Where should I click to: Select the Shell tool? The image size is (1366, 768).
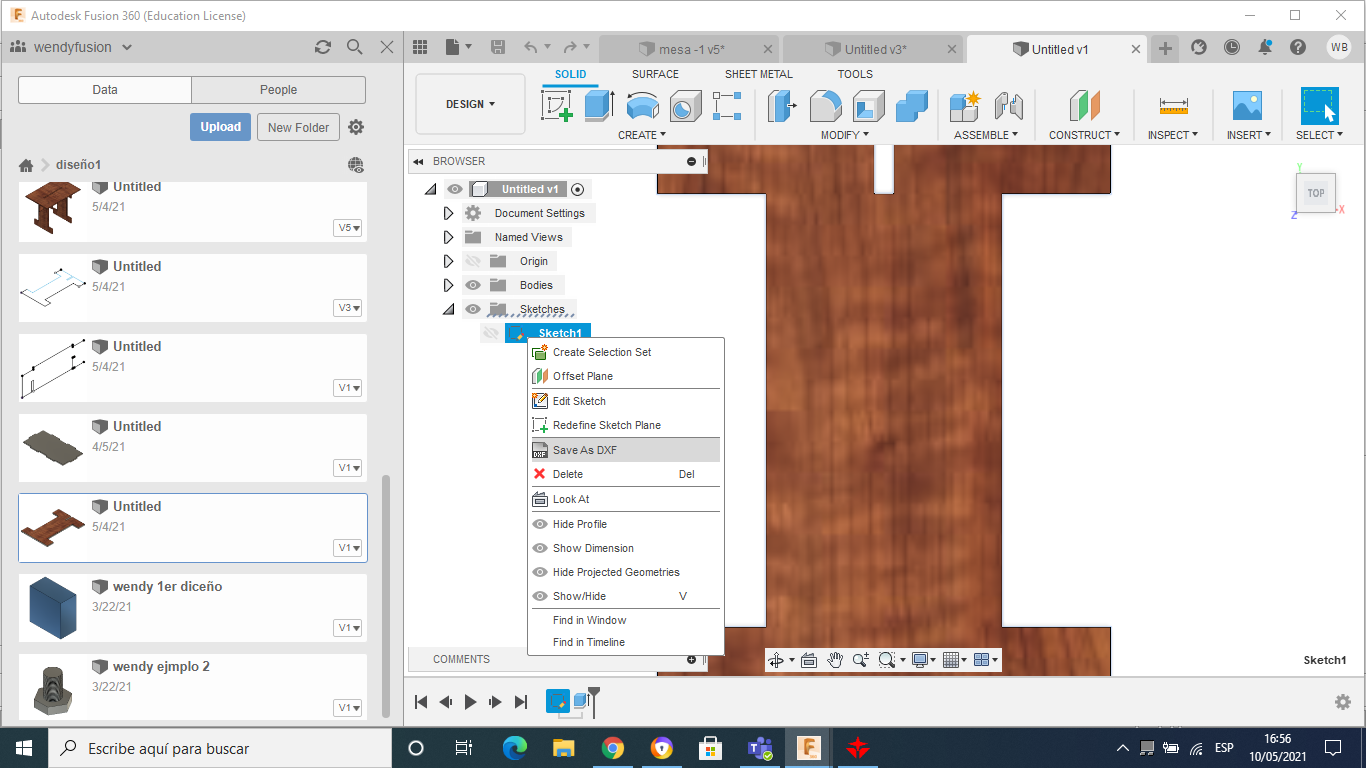(868, 106)
